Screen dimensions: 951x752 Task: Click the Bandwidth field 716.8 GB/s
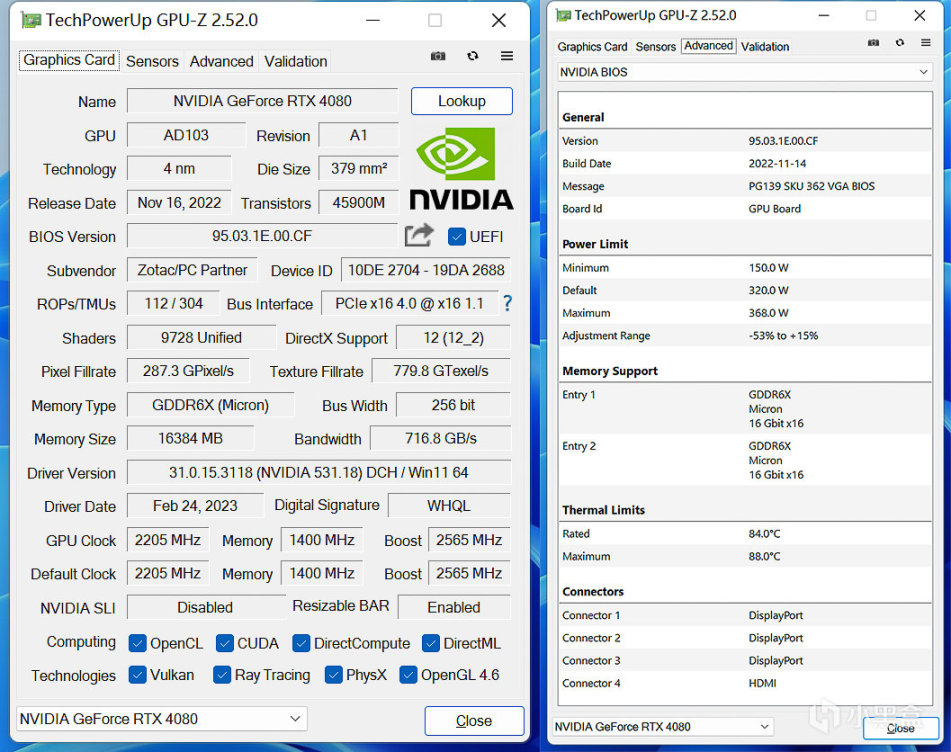tap(440, 438)
